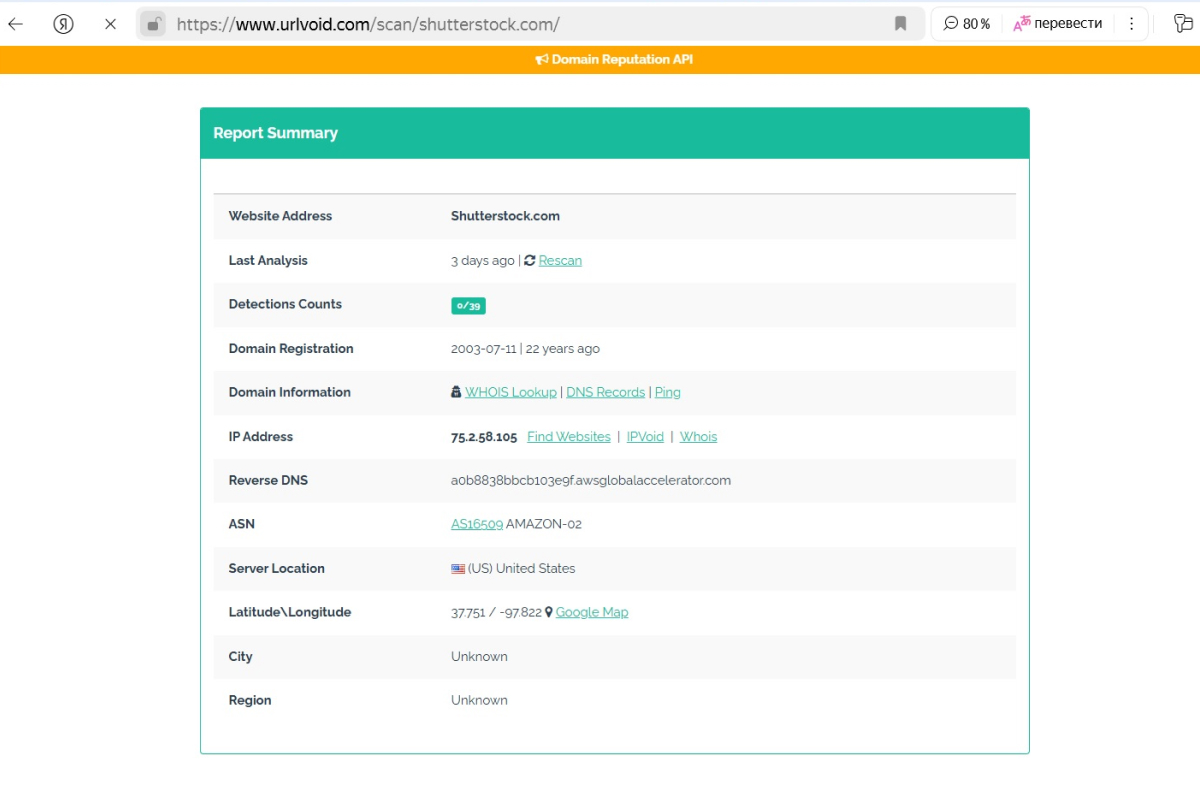Open the 80% reader/zoom indicator
Viewport: 1200px width, 800px height.
pyautogui.click(x=967, y=24)
